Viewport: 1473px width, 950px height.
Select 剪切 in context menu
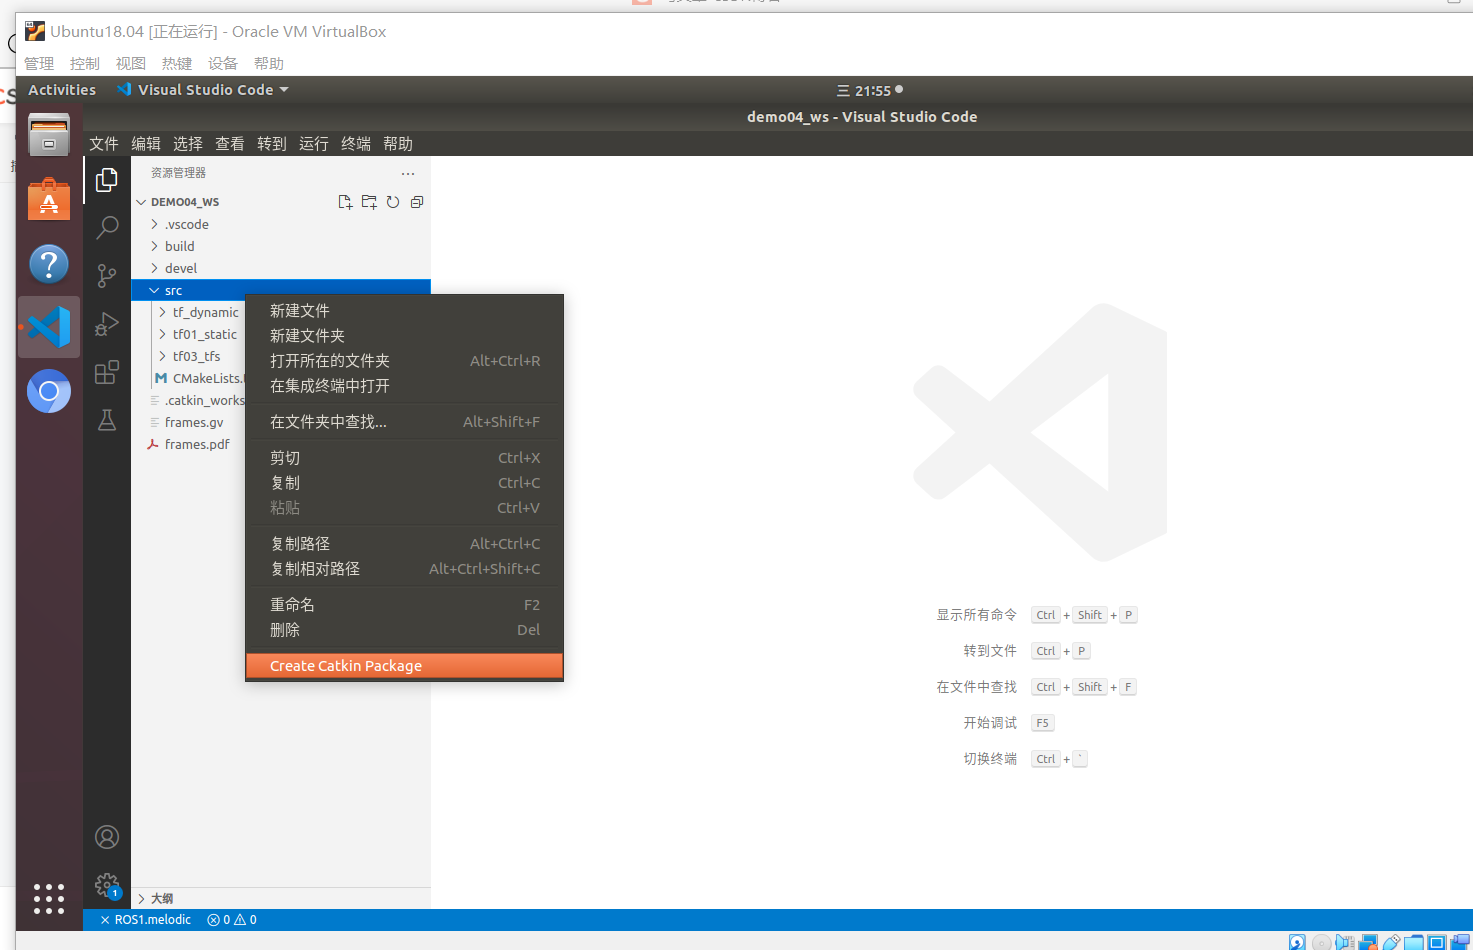click(404, 458)
